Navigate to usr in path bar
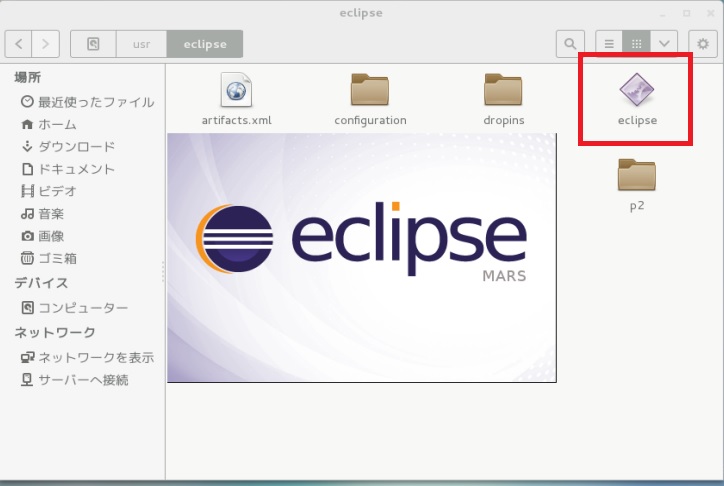The height and width of the screenshot is (486, 724). [141, 44]
